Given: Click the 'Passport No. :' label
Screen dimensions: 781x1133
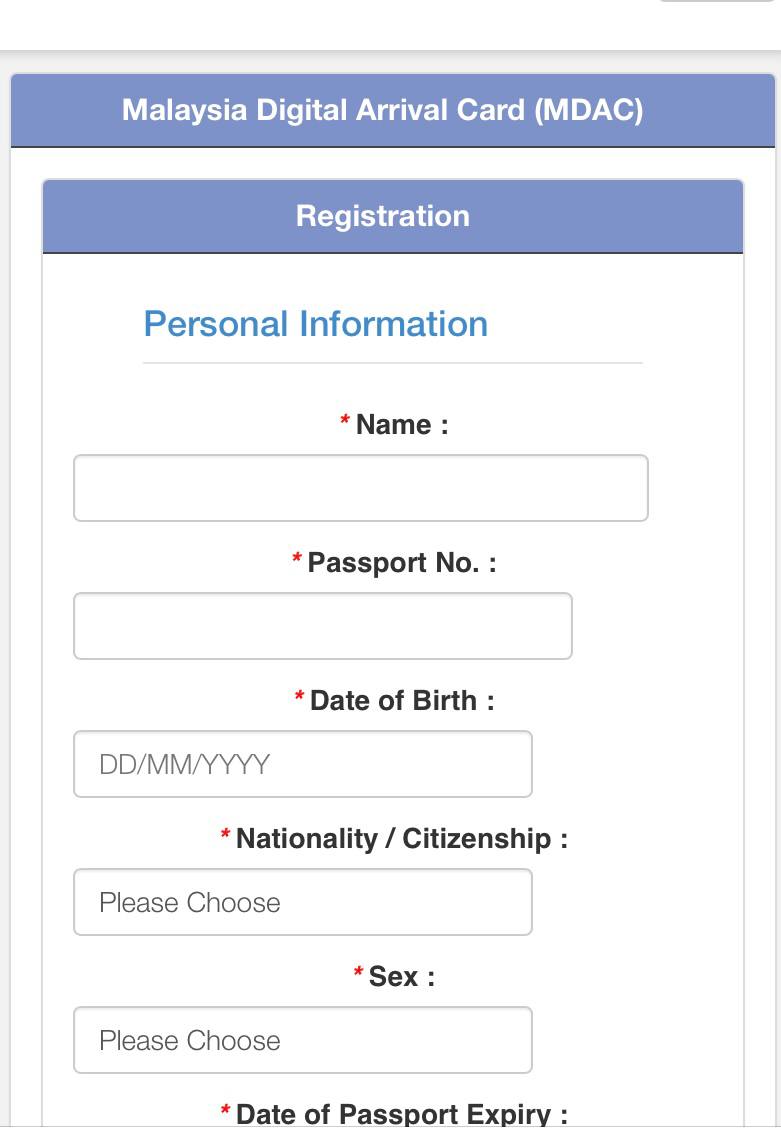Looking at the screenshot, I should pos(402,563).
